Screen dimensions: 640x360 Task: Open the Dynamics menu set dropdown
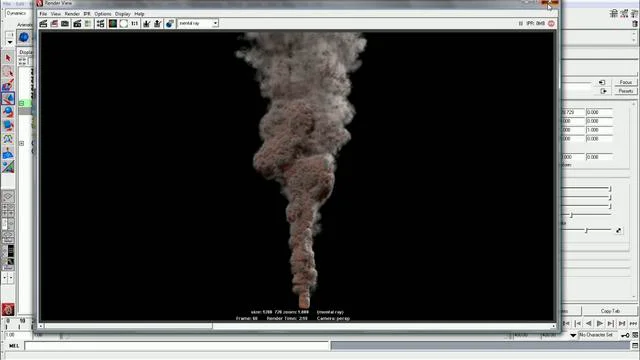point(17,13)
